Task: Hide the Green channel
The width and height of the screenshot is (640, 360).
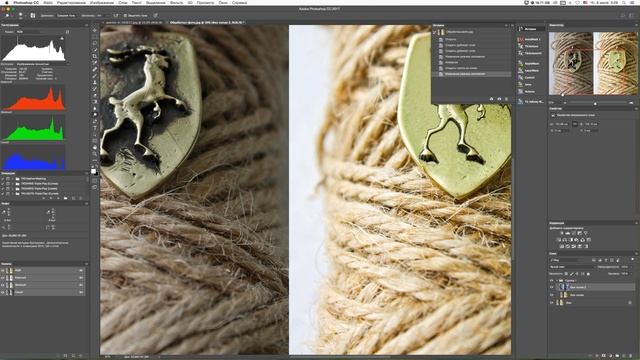Action: tap(3, 285)
